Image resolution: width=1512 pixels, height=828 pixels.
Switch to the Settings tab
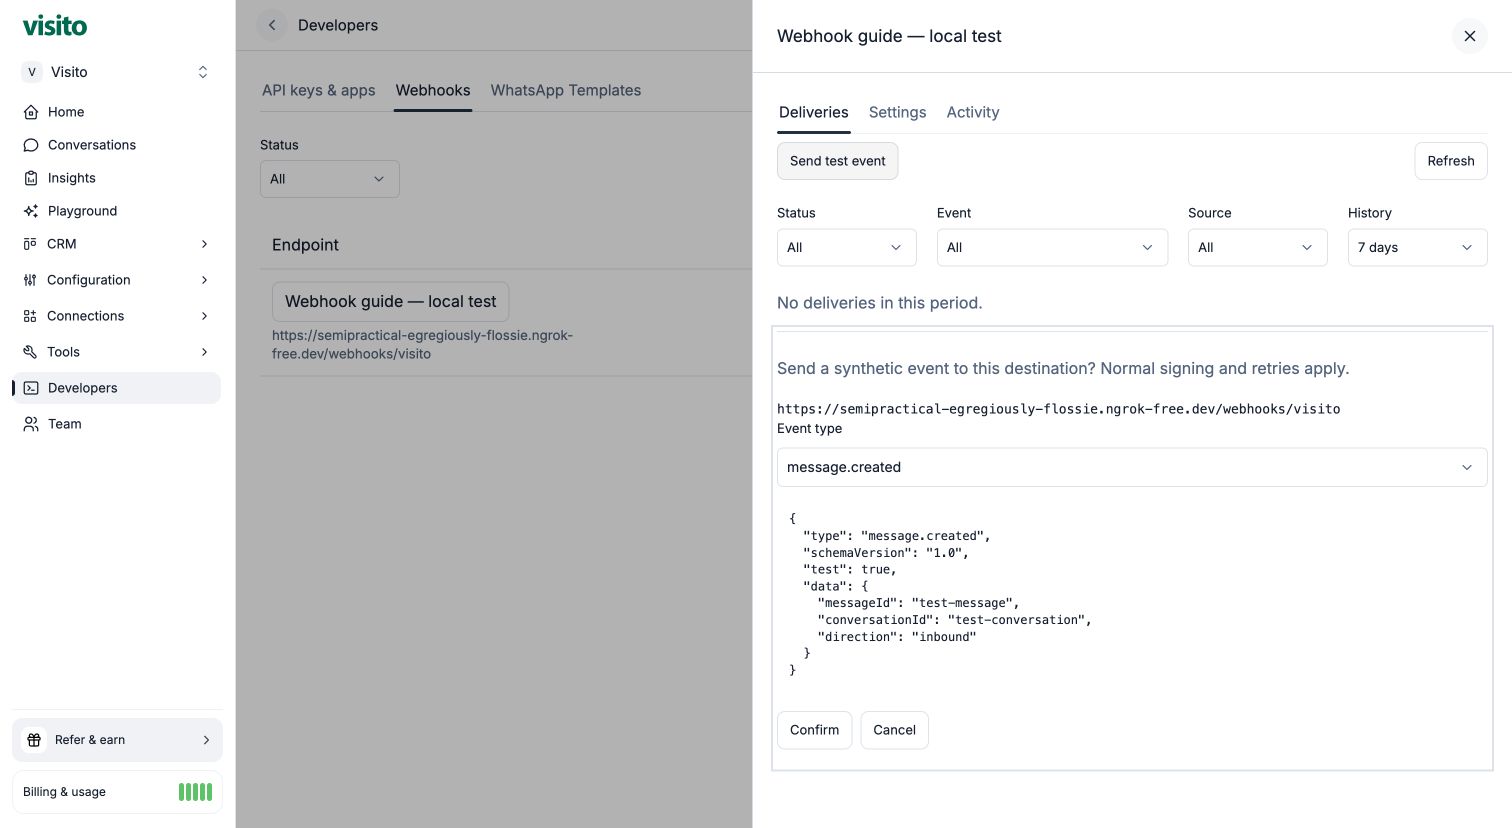tap(898, 113)
